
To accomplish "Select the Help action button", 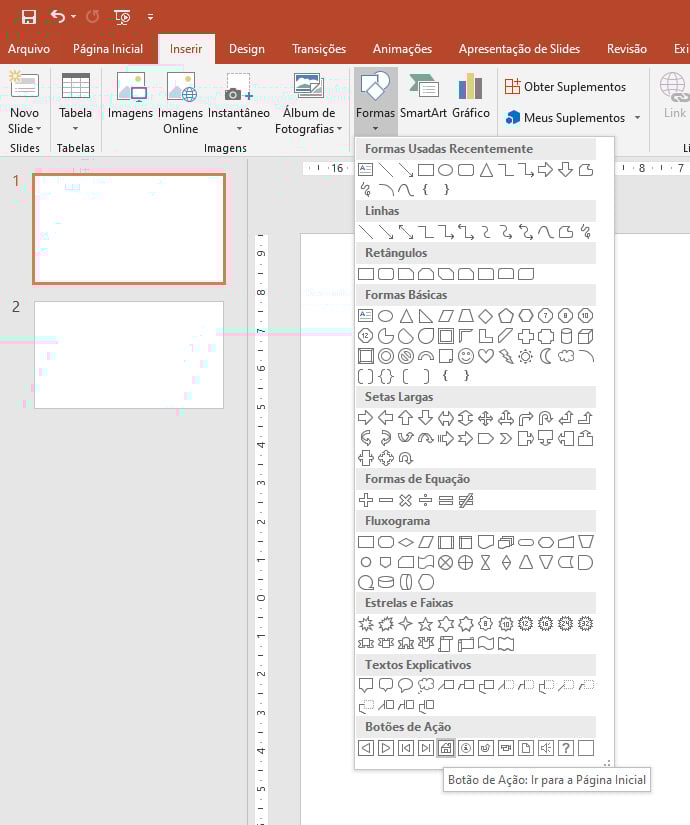I will 566,748.
